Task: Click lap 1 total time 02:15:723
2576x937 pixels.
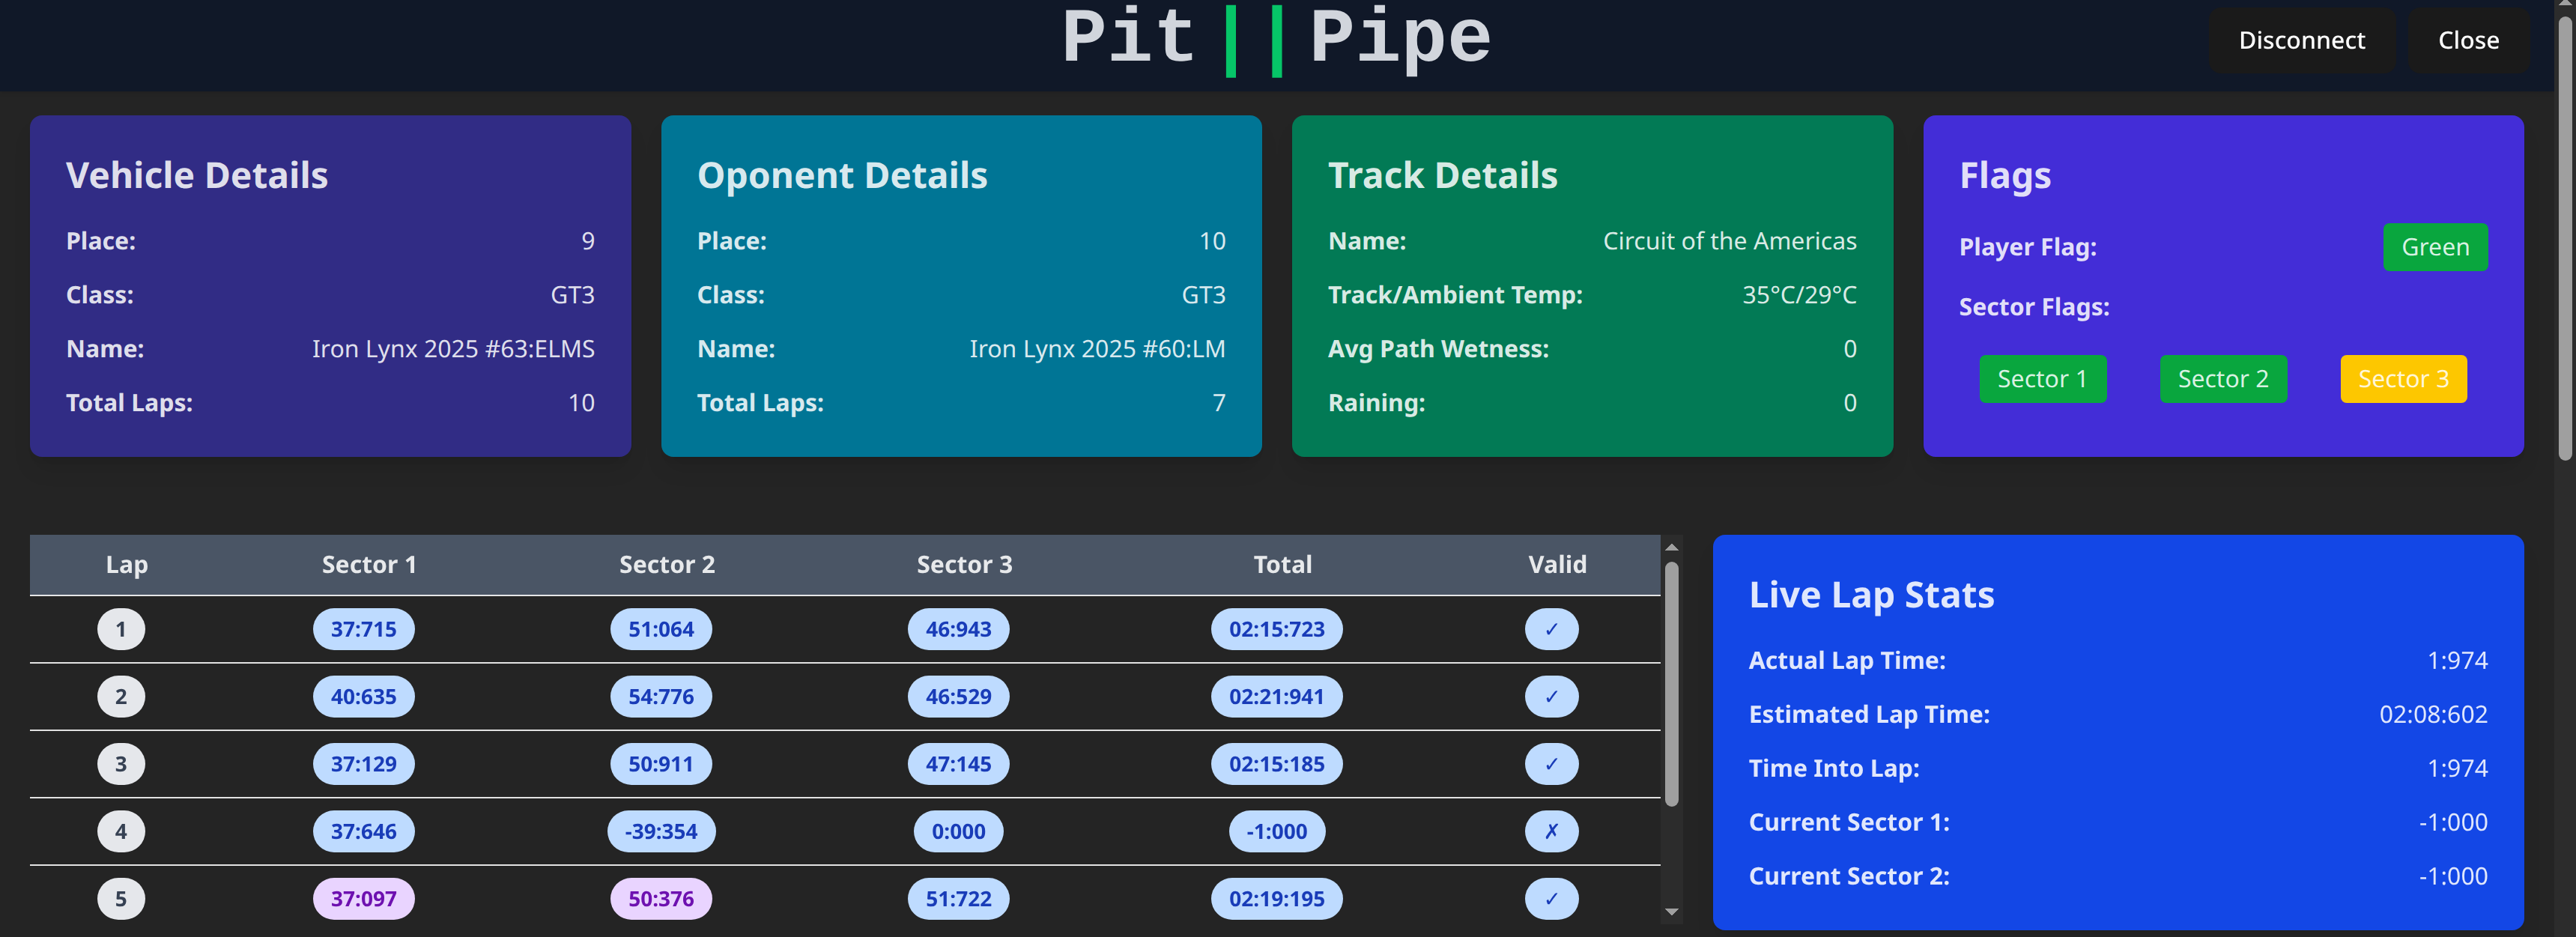Action: coord(1276,629)
